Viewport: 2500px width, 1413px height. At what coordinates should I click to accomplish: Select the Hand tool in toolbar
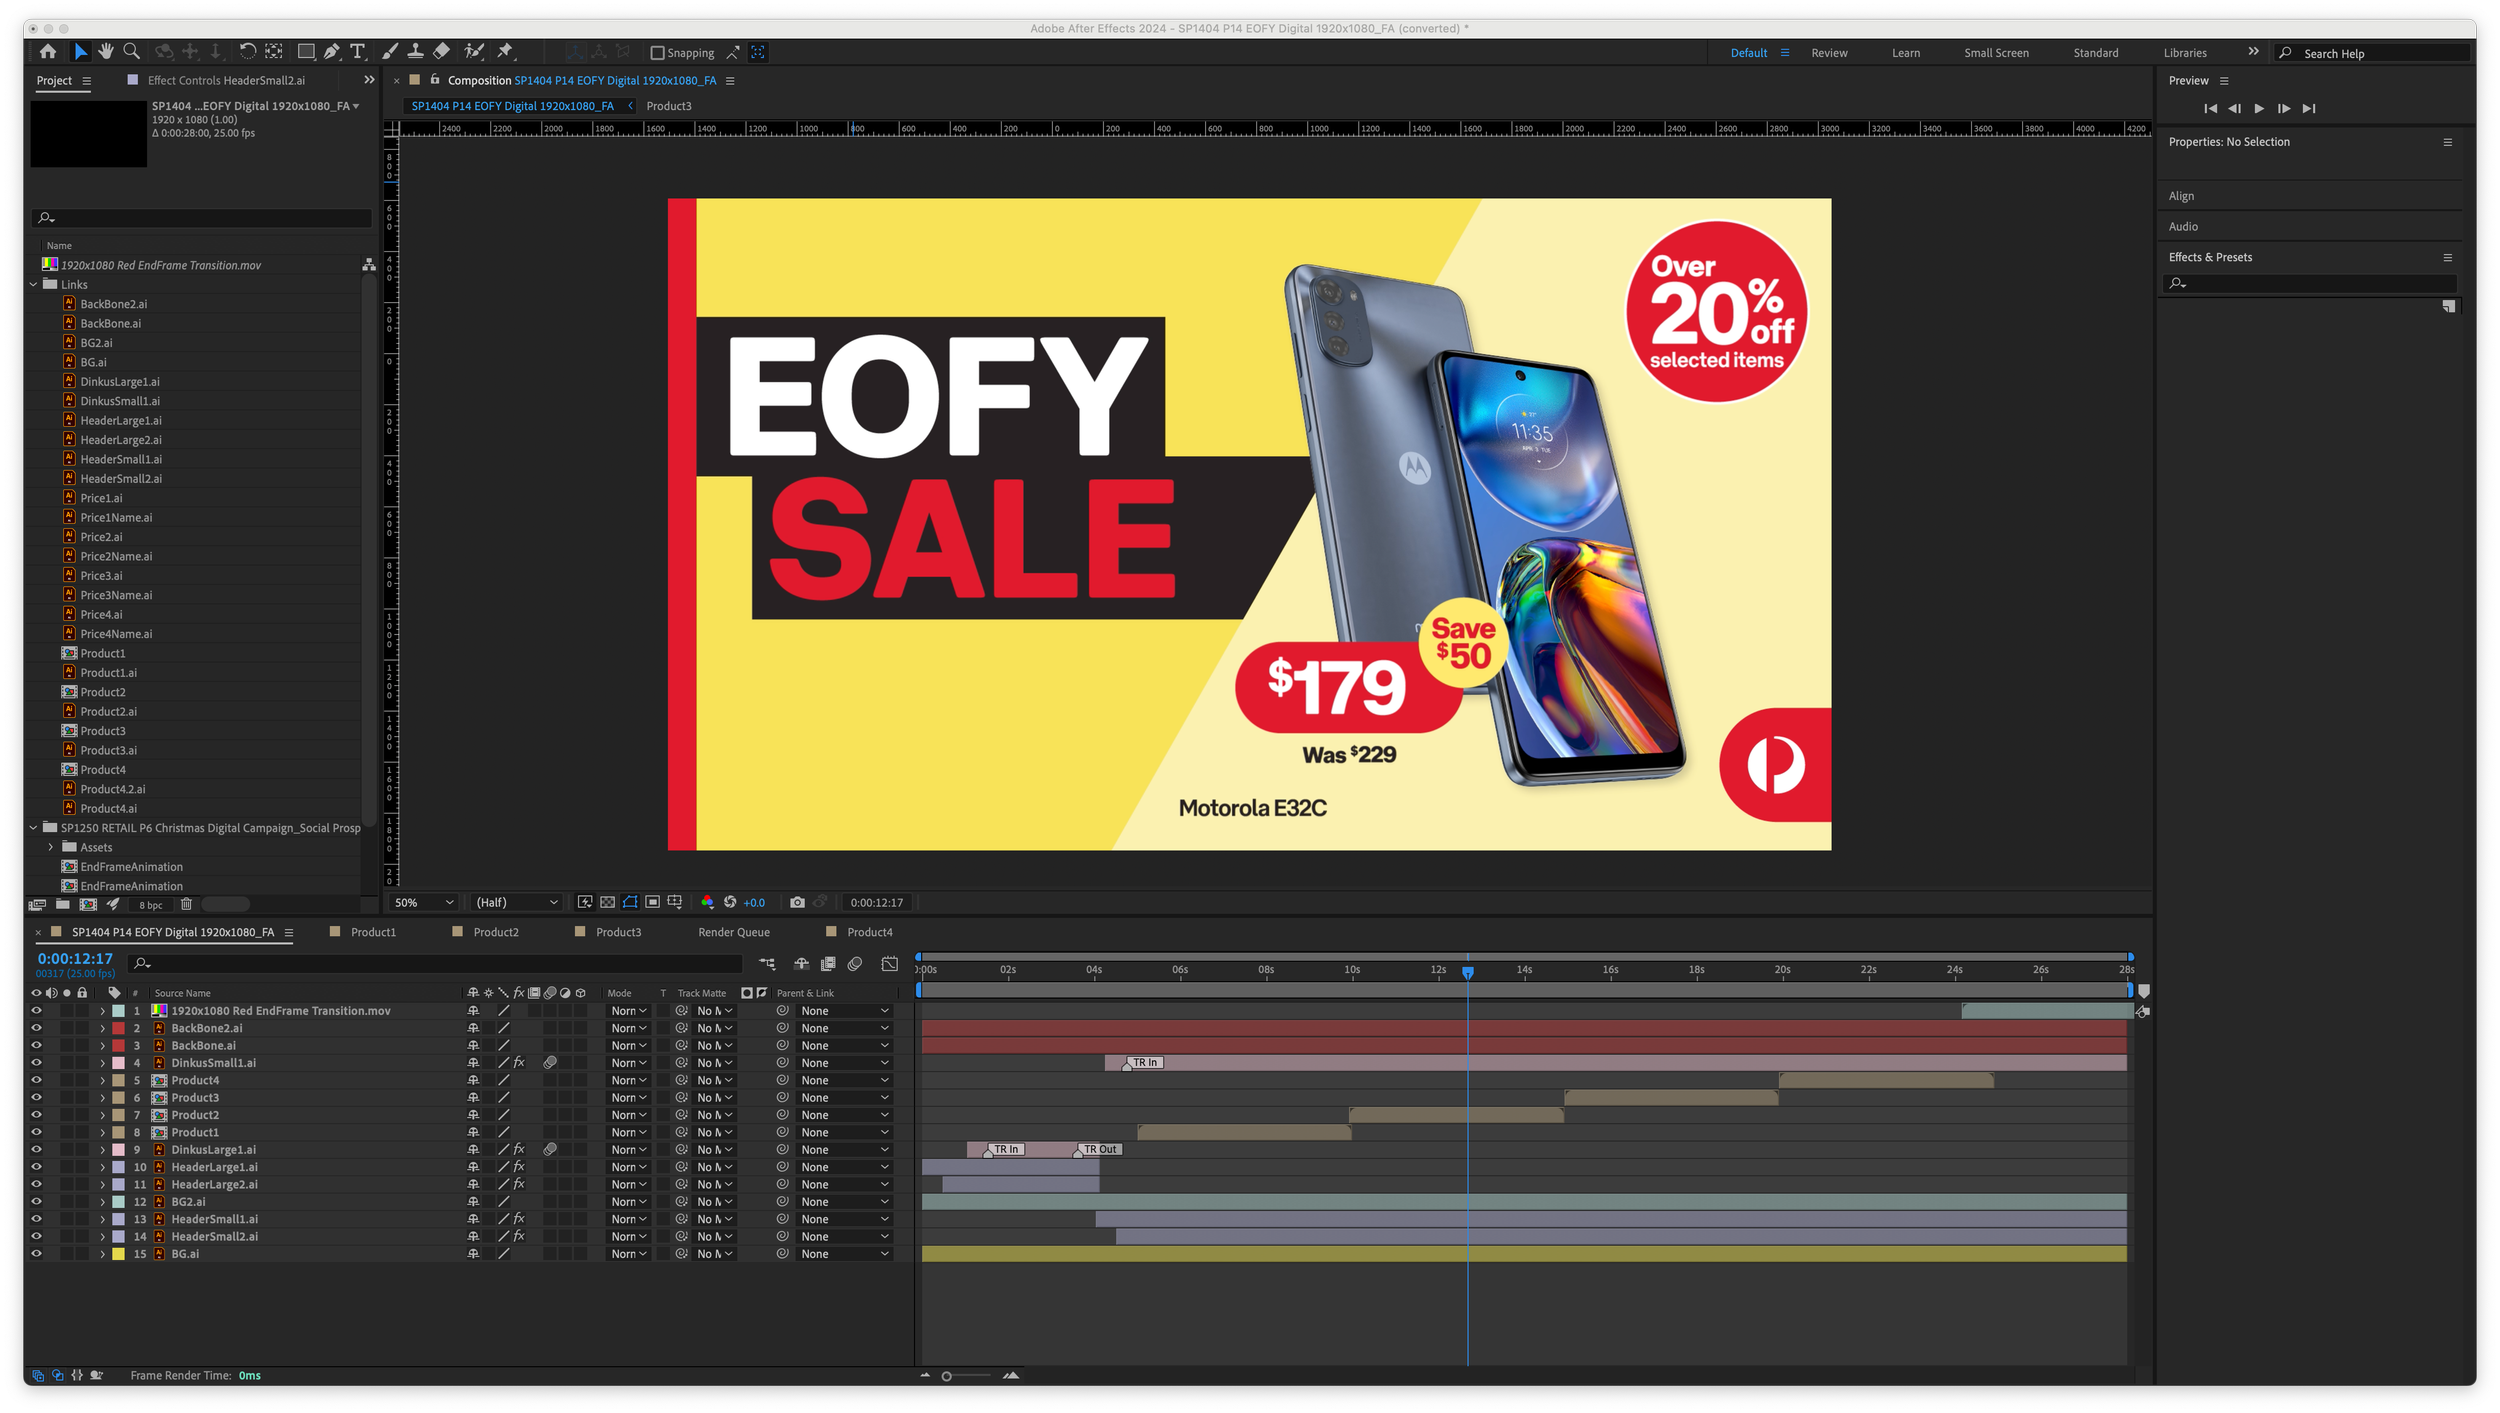tap(105, 52)
